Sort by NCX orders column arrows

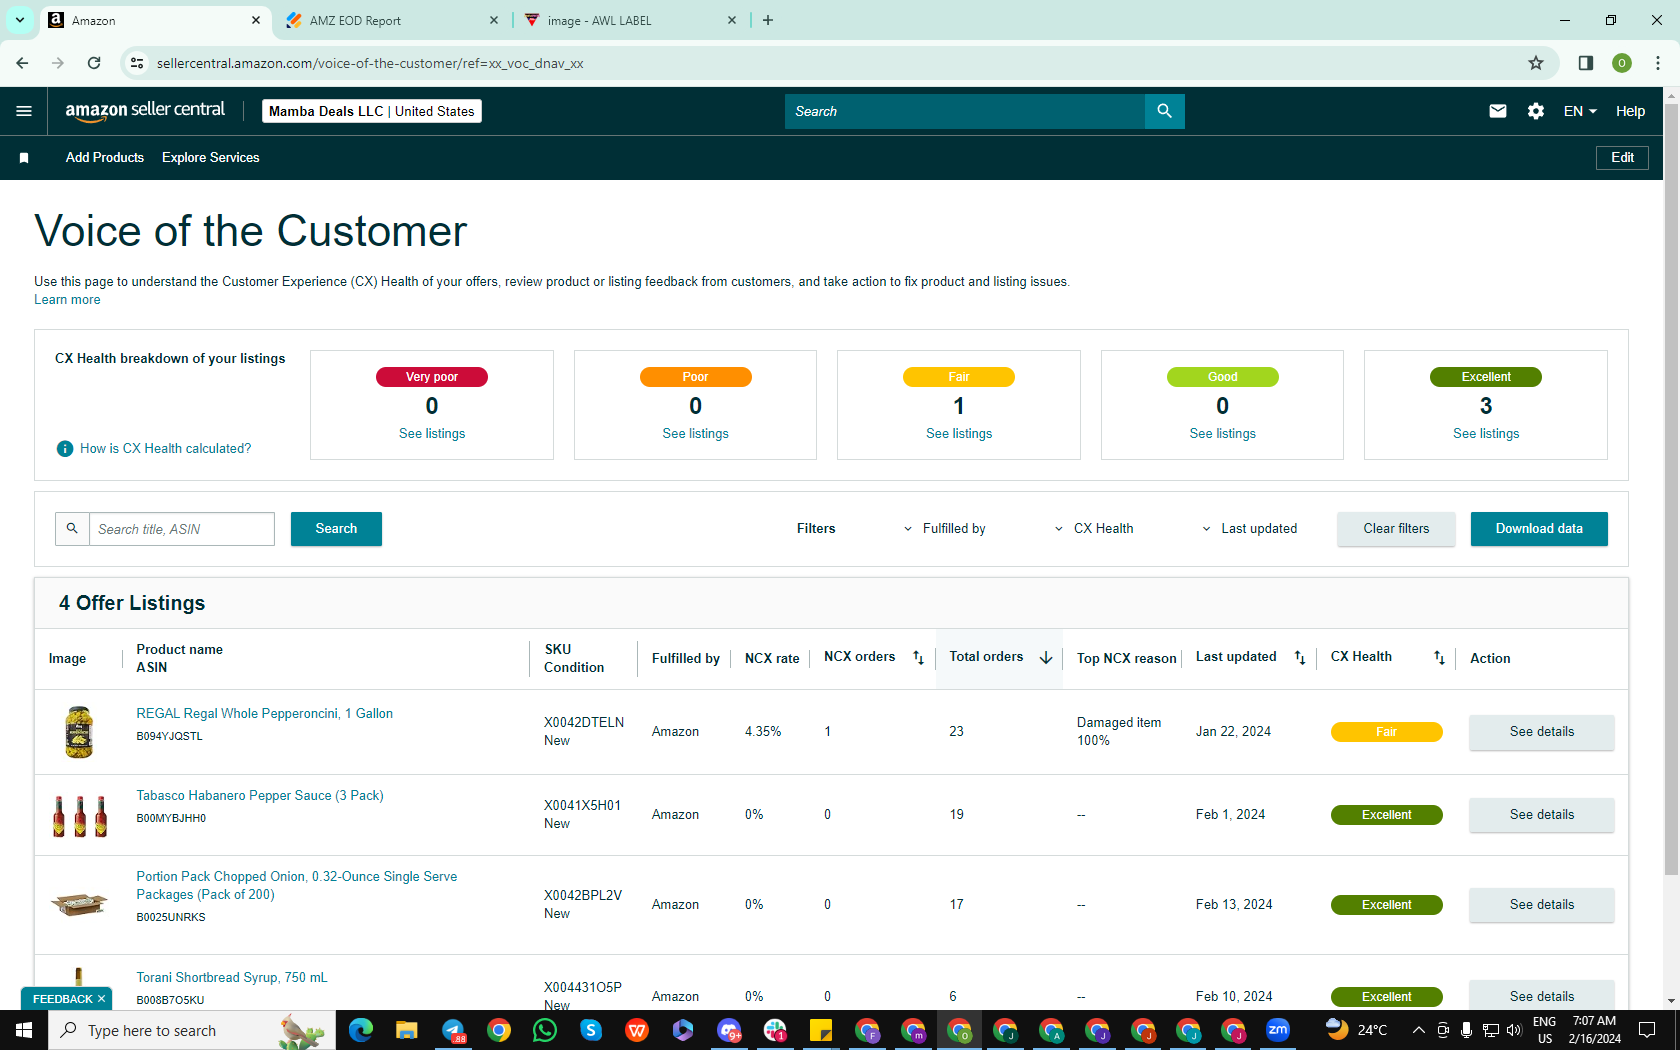(918, 657)
